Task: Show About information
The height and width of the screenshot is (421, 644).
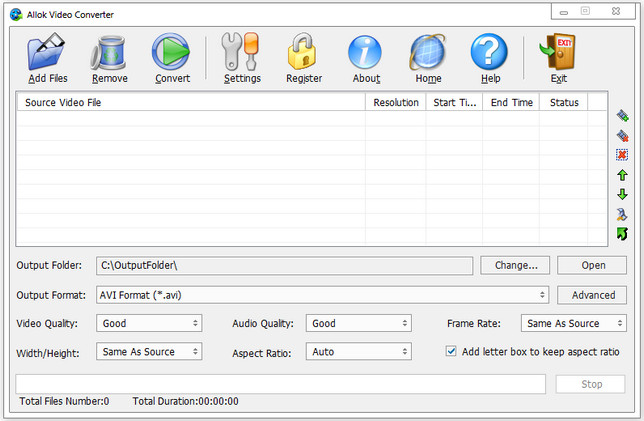Action: 365,52
